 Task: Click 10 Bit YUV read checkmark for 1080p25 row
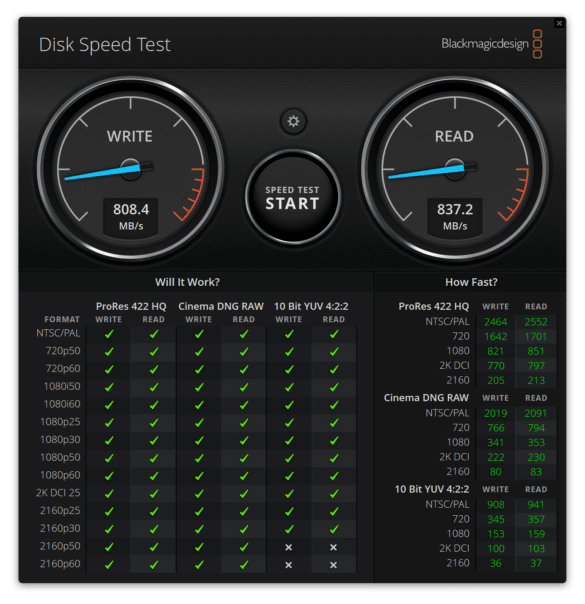click(334, 423)
